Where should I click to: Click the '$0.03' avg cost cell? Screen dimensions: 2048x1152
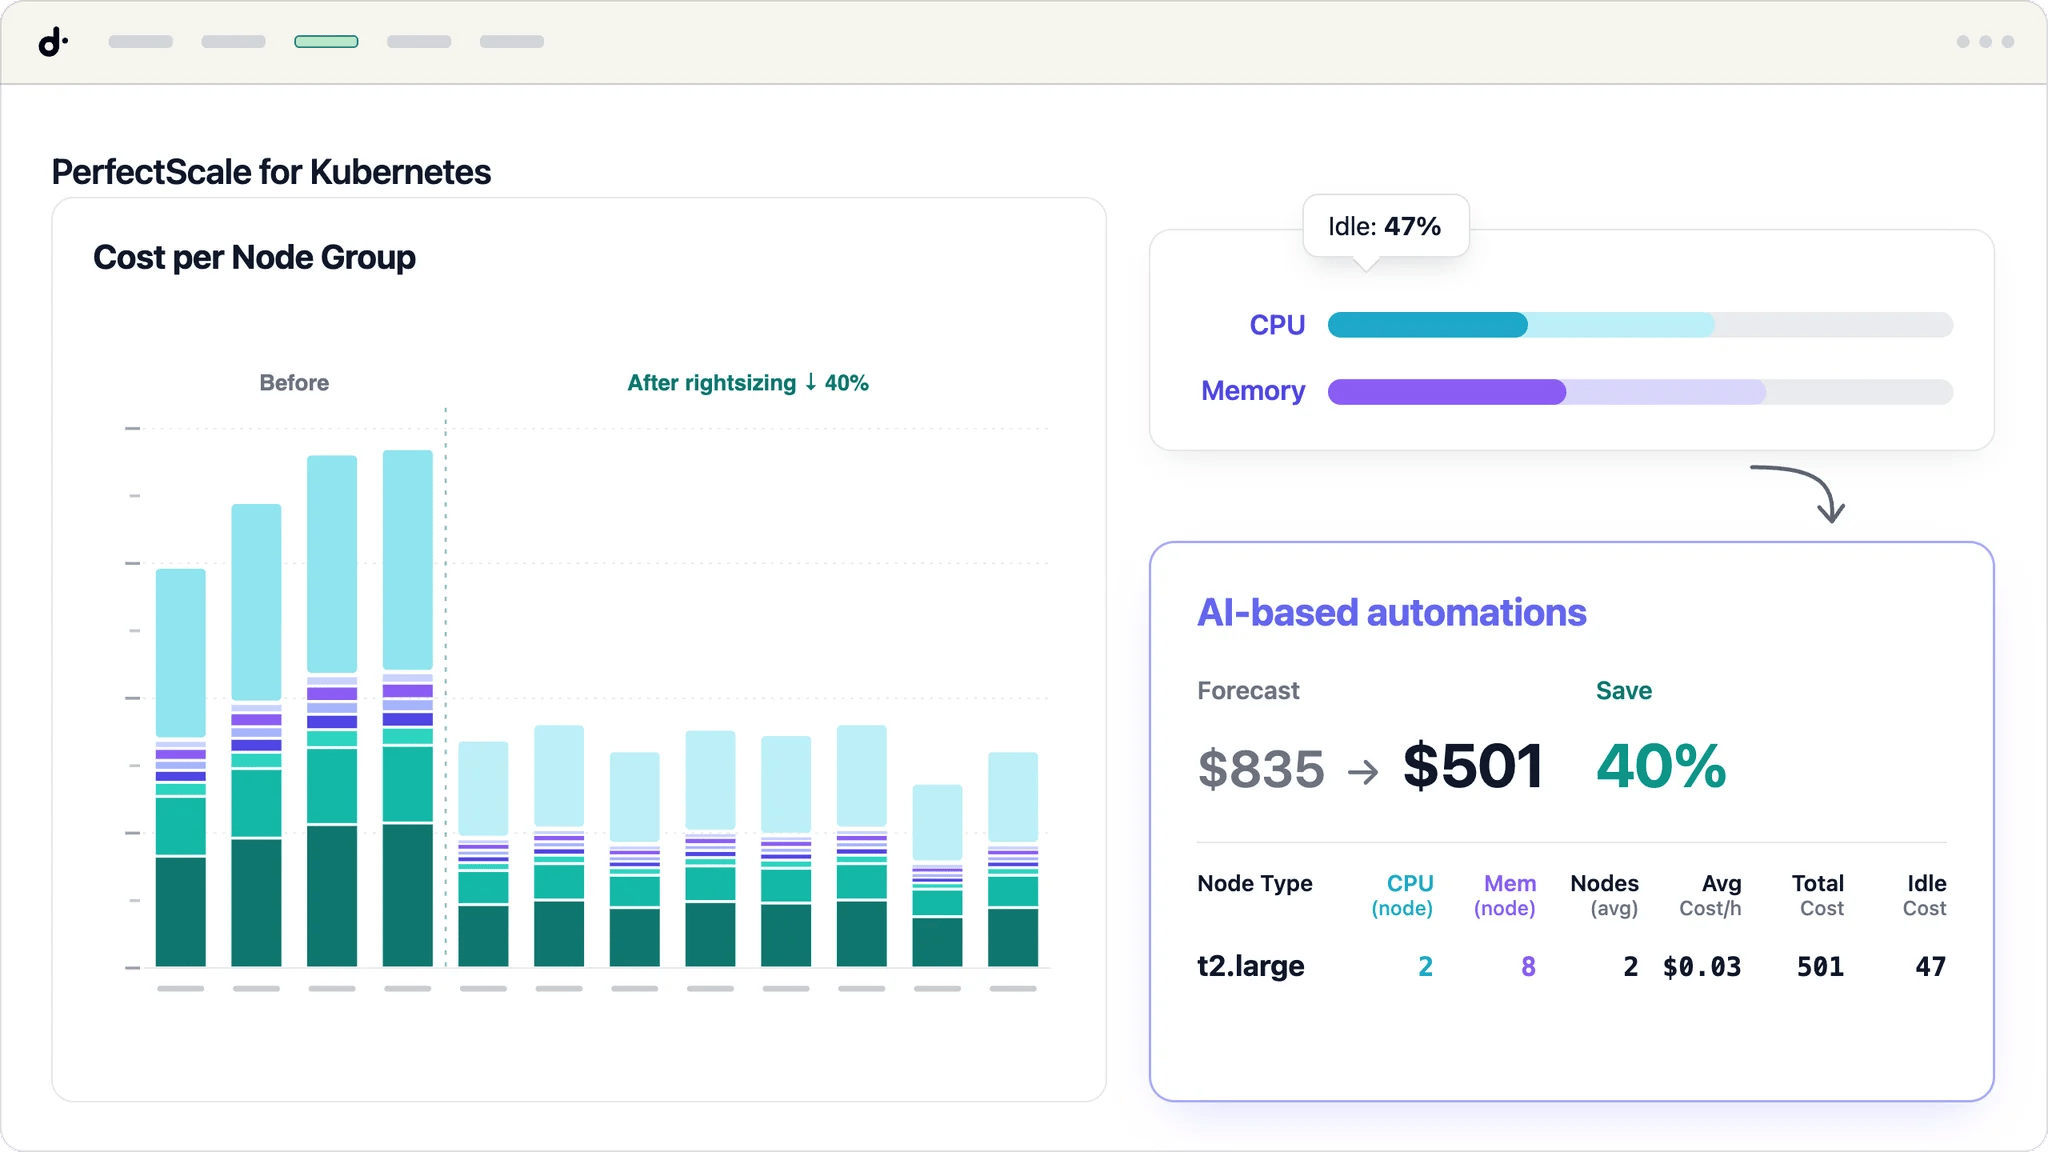[1702, 967]
